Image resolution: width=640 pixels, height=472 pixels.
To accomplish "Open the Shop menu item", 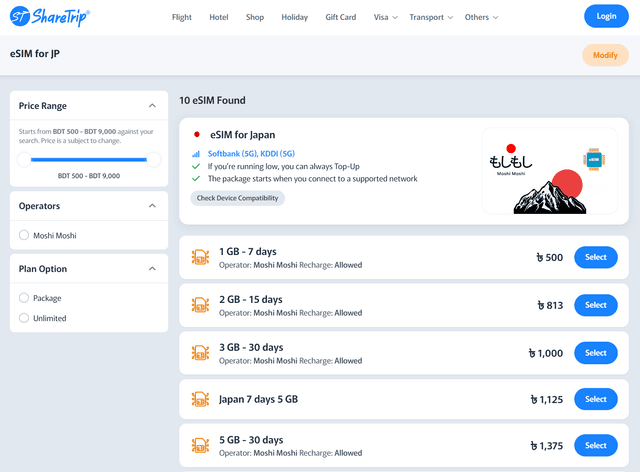I will (x=255, y=17).
